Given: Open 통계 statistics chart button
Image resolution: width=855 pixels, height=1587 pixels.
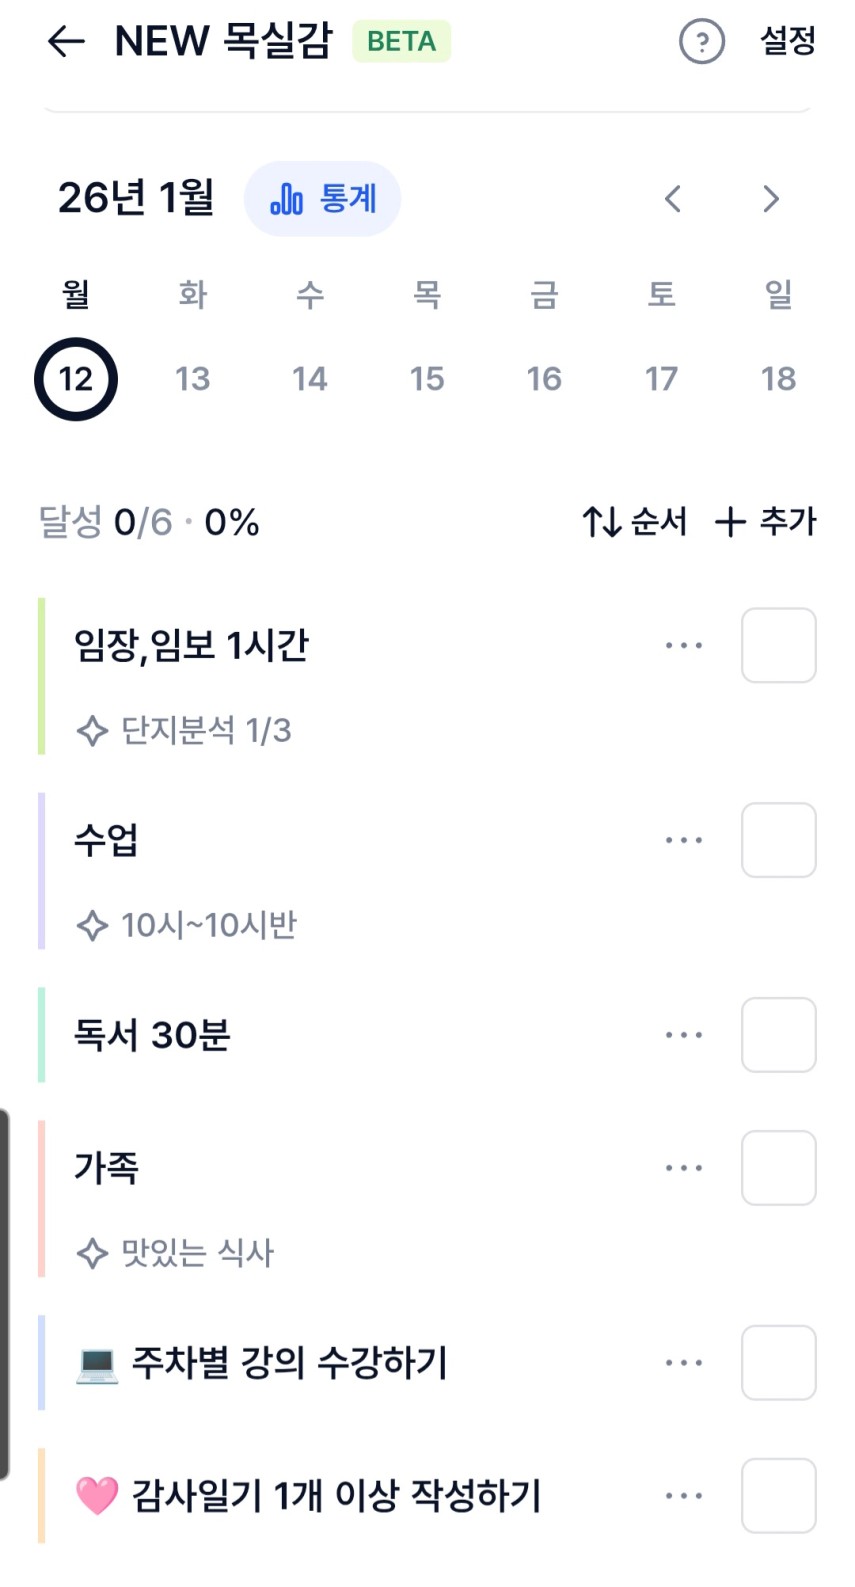Looking at the screenshot, I should [x=322, y=199].
